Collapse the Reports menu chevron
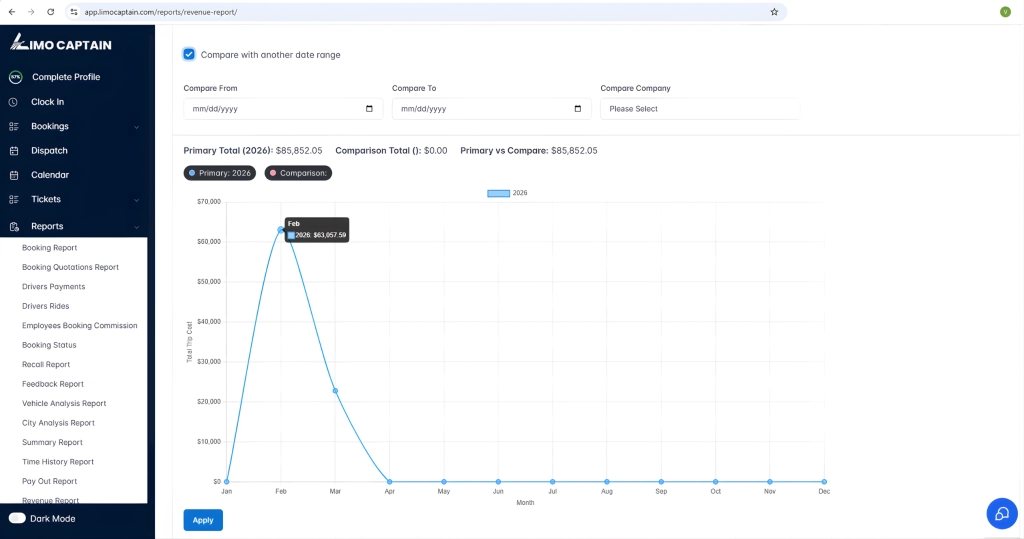Viewport: 1024px width, 539px height. tap(137, 227)
